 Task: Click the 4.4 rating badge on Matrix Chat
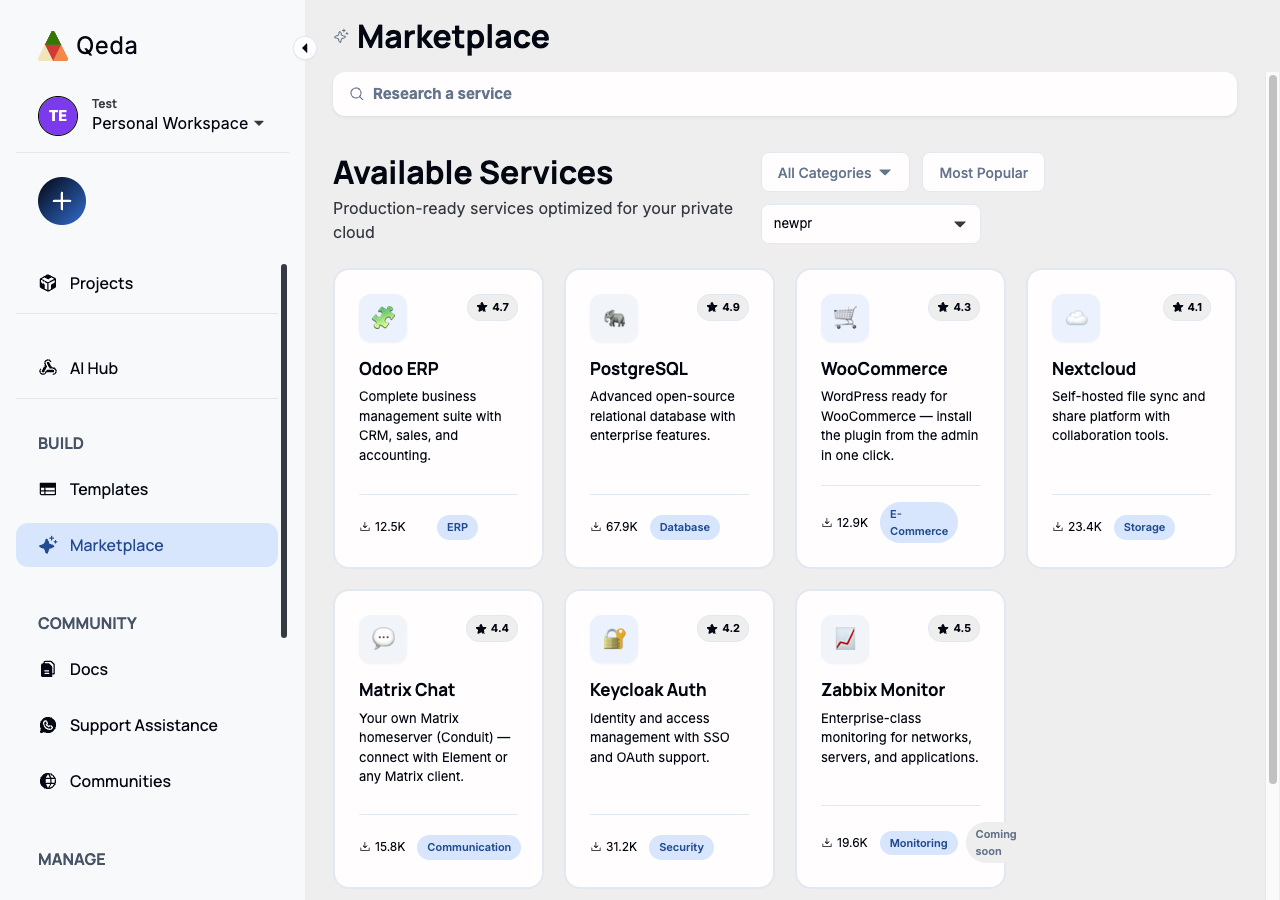492,628
